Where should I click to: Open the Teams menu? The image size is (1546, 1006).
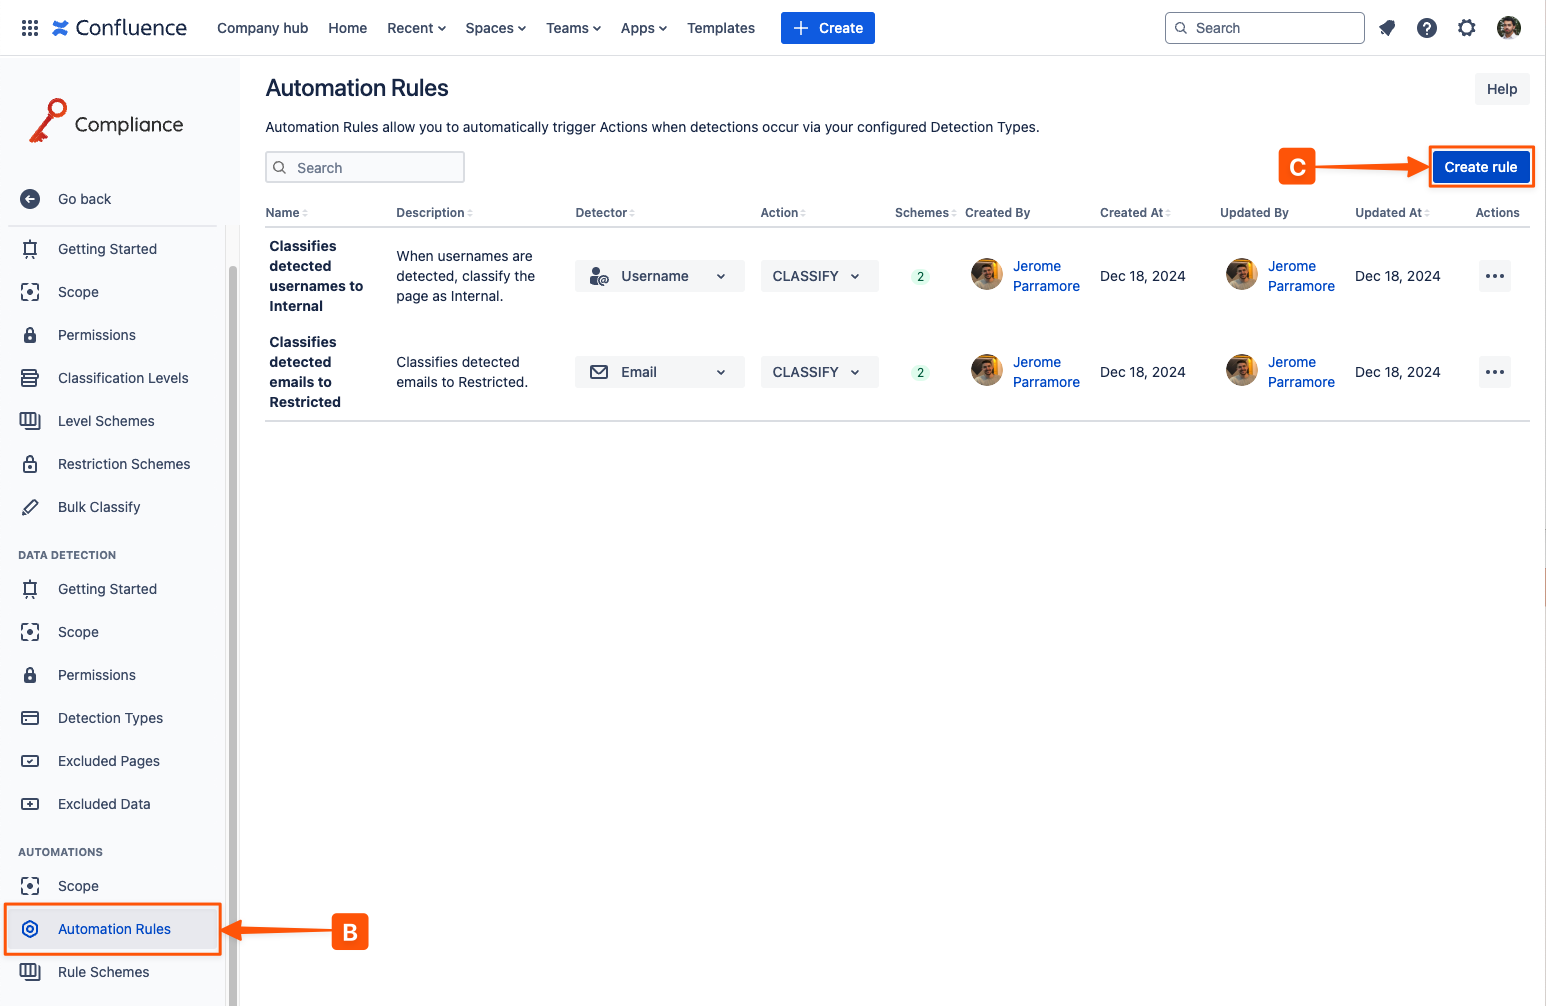click(573, 28)
